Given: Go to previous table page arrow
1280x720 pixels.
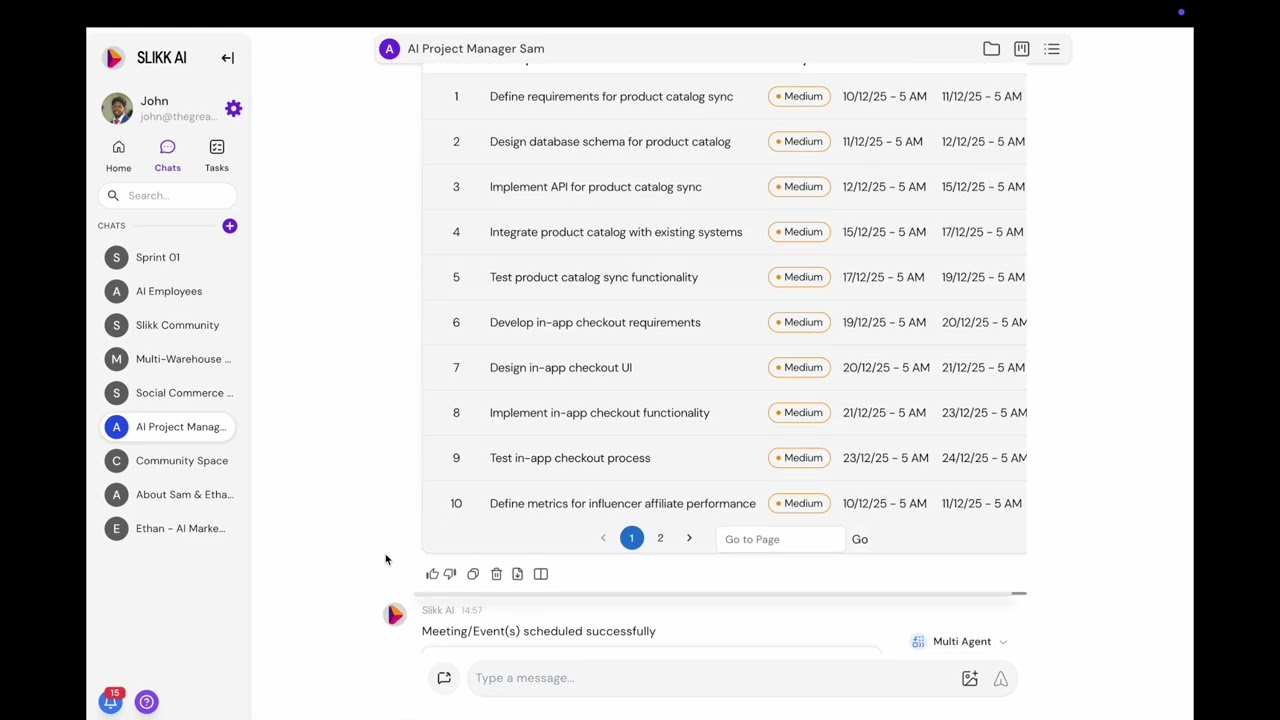Looking at the screenshot, I should click(603, 538).
